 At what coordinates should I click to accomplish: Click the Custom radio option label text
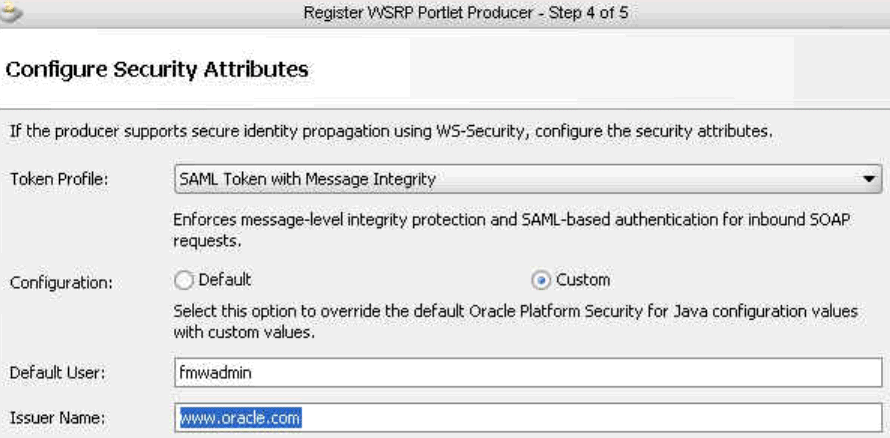pyautogui.click(x=583, y=280)
